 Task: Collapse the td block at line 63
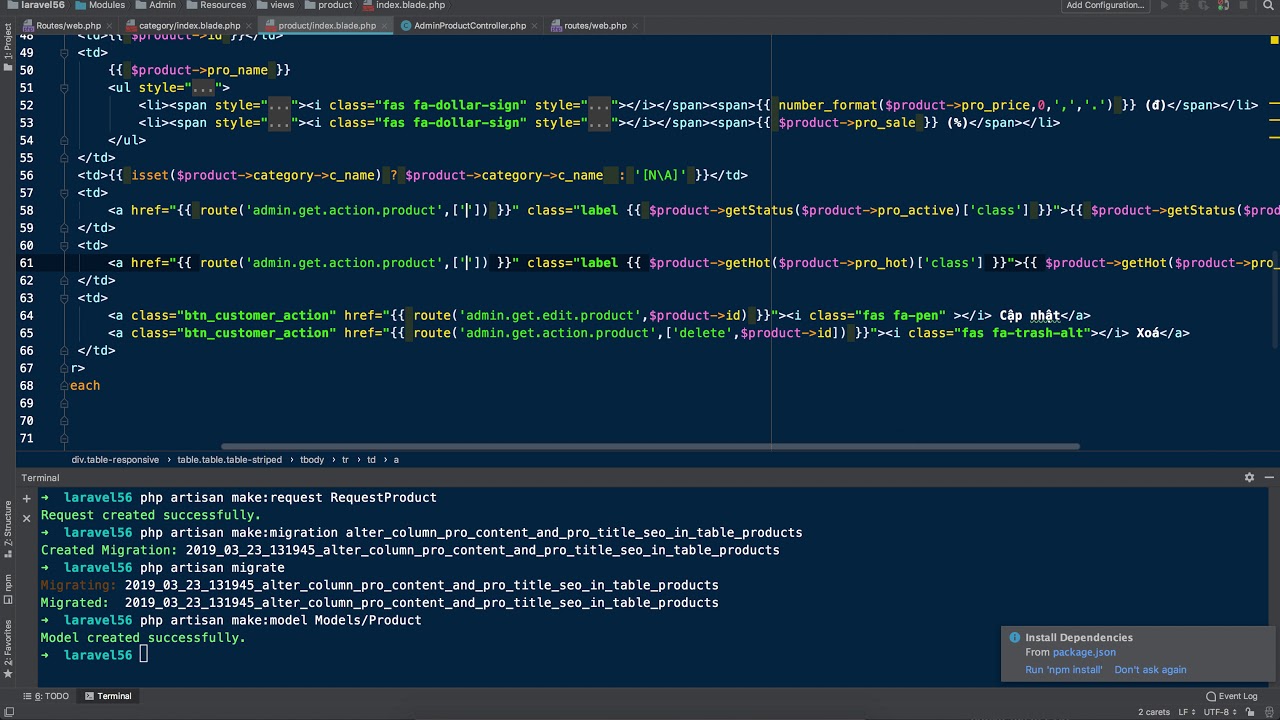65,298
